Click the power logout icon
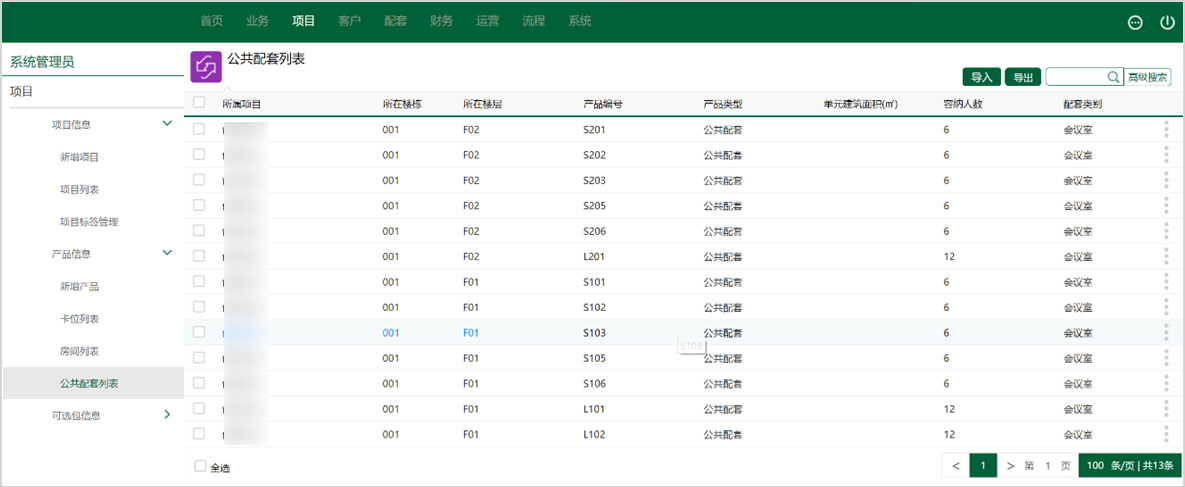This screenshot has height=487, width=1185. click(x=1167, y=23)
